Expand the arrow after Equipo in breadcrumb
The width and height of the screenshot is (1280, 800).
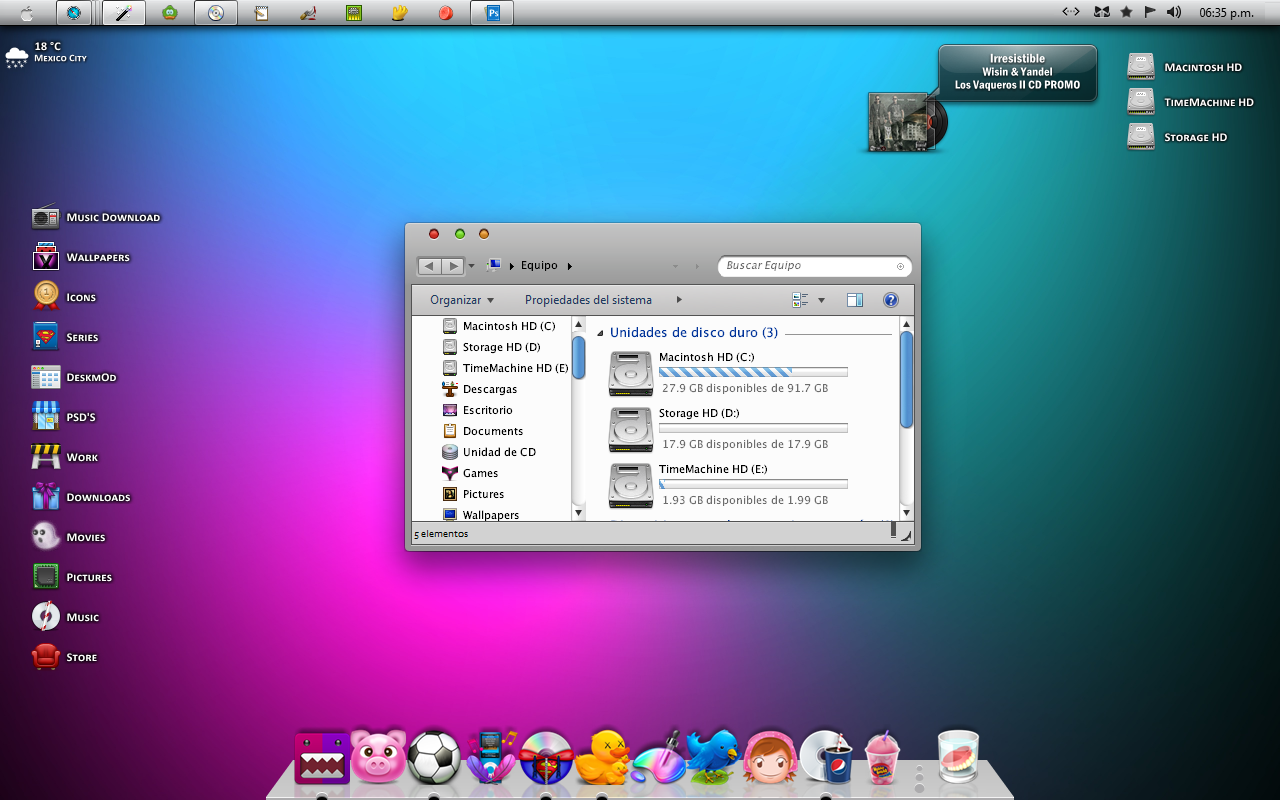click(570, 266)
